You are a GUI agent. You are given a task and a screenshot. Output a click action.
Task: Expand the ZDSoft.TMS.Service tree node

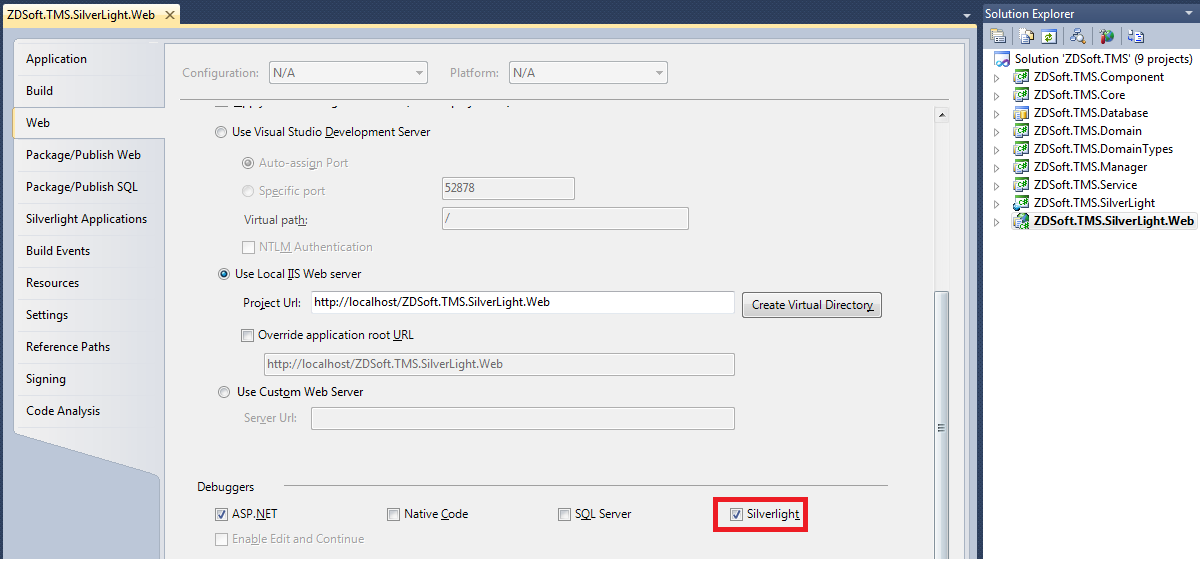pos(996,186)
